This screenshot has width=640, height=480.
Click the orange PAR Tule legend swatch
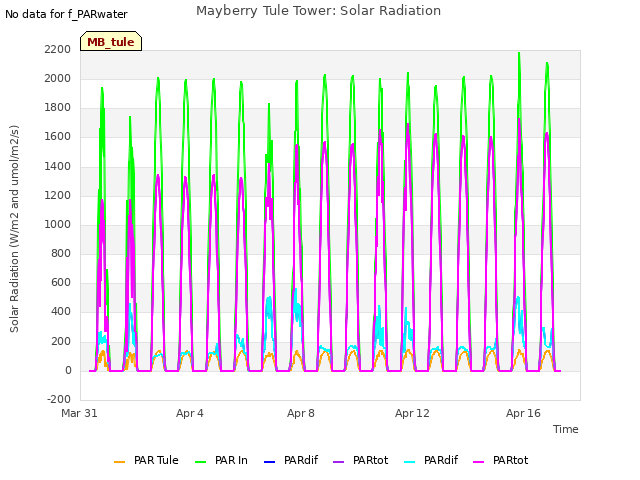pos(120,462)
